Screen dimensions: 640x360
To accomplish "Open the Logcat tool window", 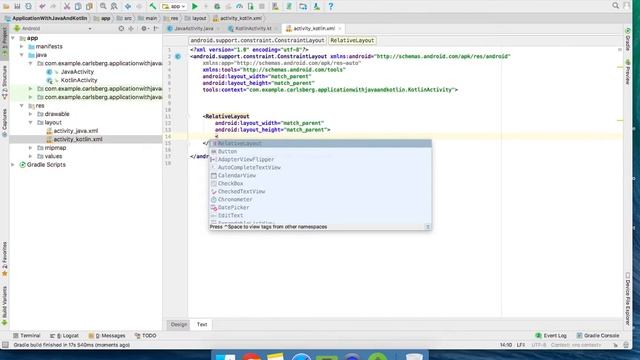I will pyautogui.click(x=64, y=336).
